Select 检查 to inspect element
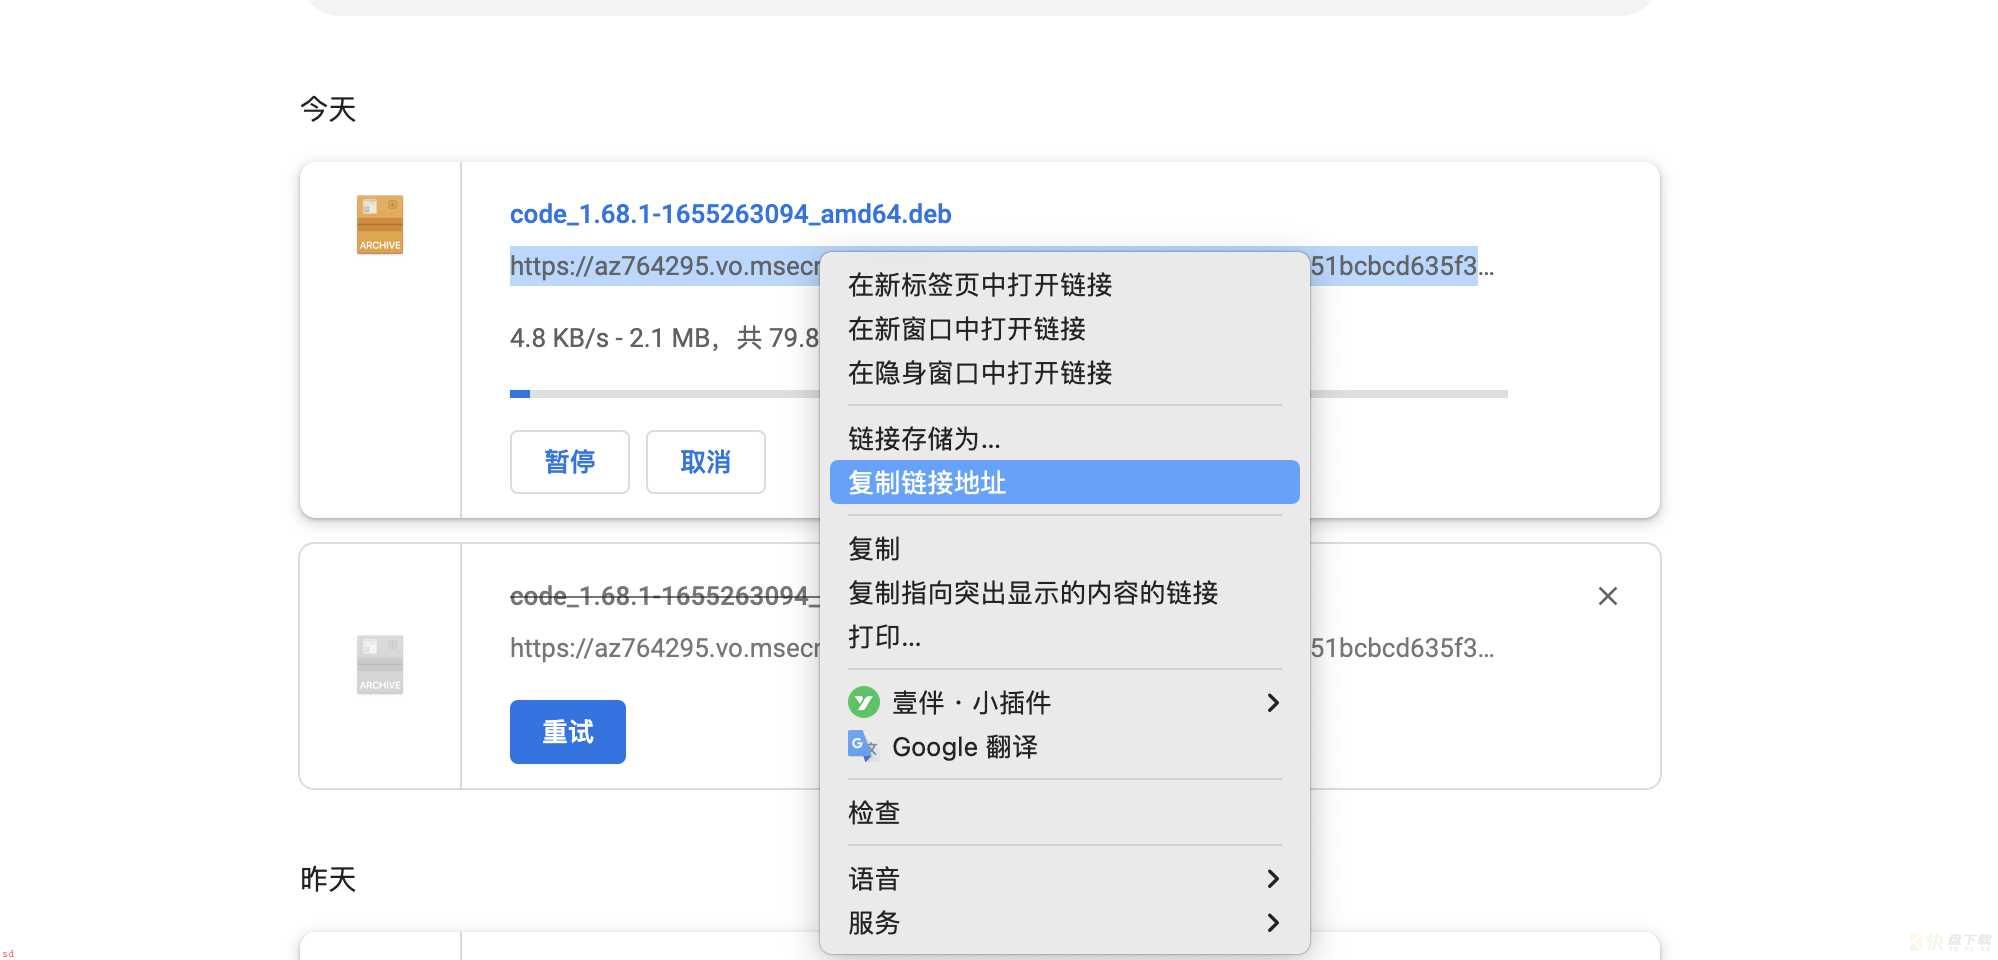This screenshot has width=1998, height=960. click(x=1064, y=812)
